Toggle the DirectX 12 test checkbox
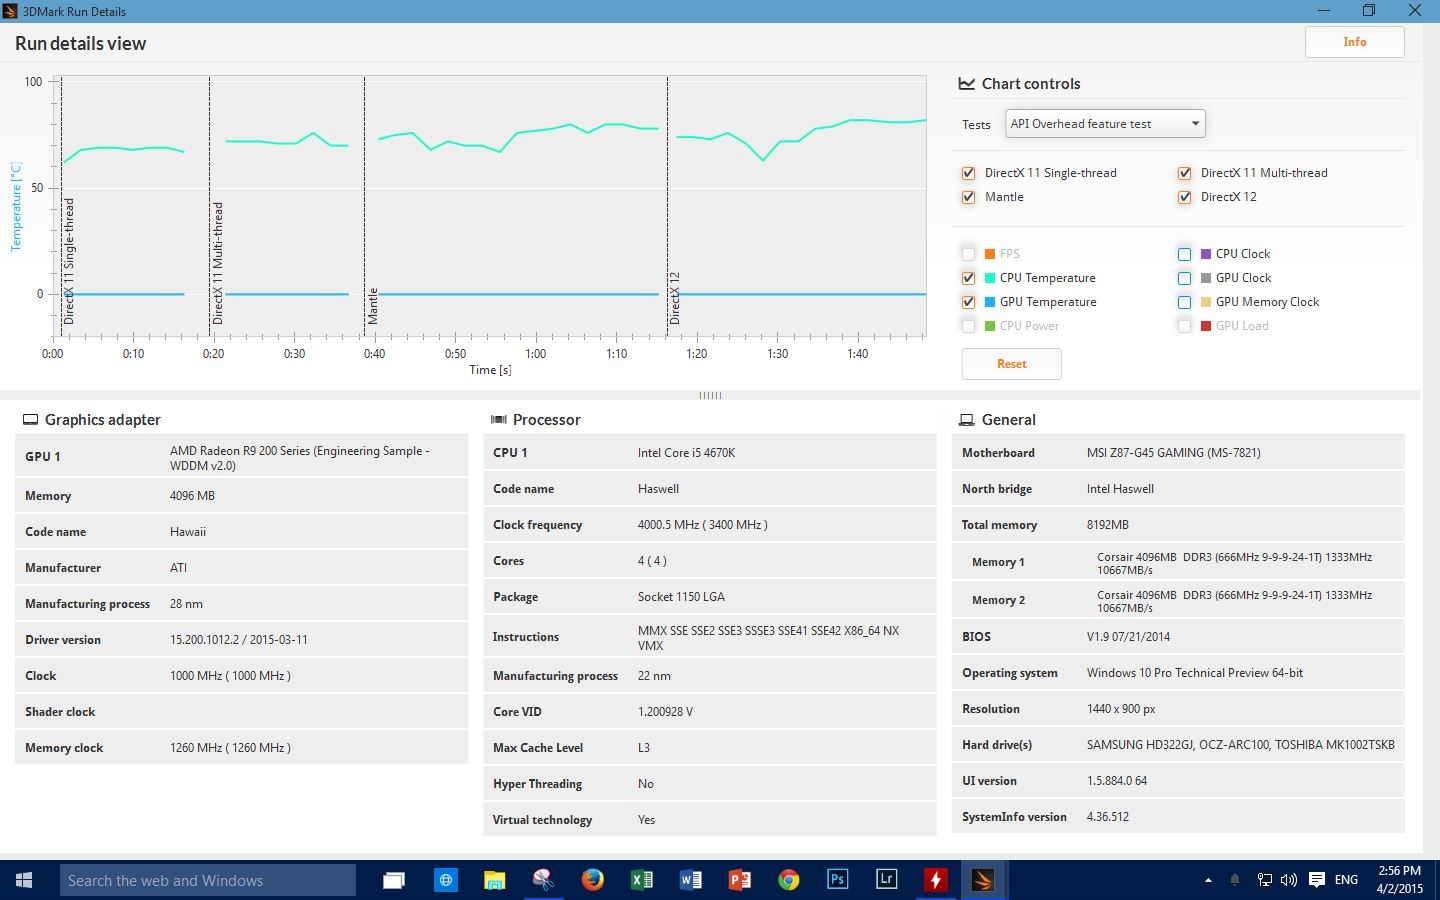 point(1184,197)
